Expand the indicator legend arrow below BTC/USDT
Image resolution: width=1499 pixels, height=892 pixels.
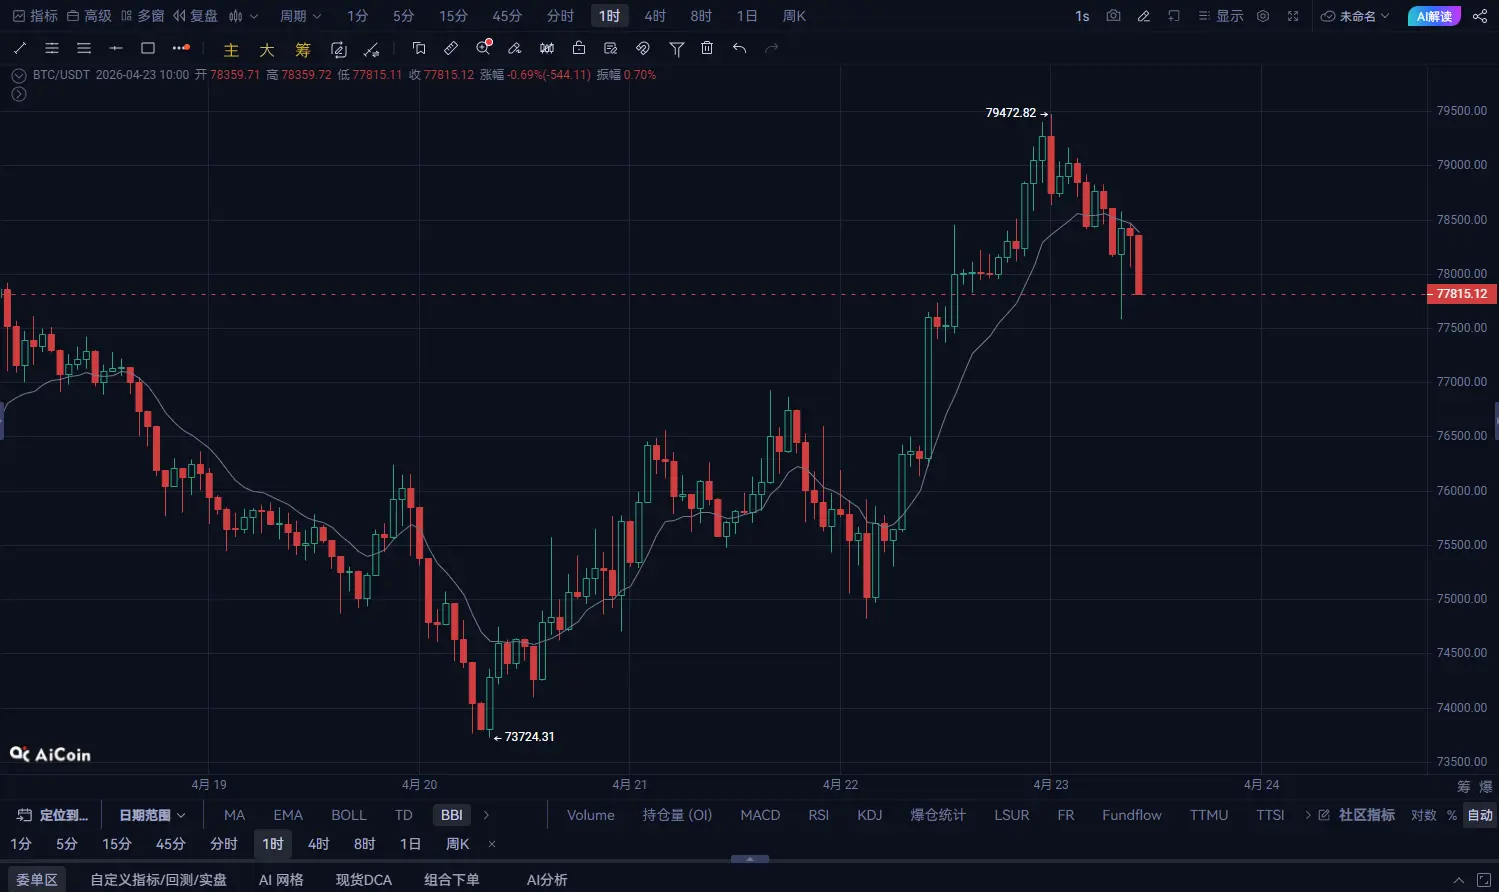point(19,94)
